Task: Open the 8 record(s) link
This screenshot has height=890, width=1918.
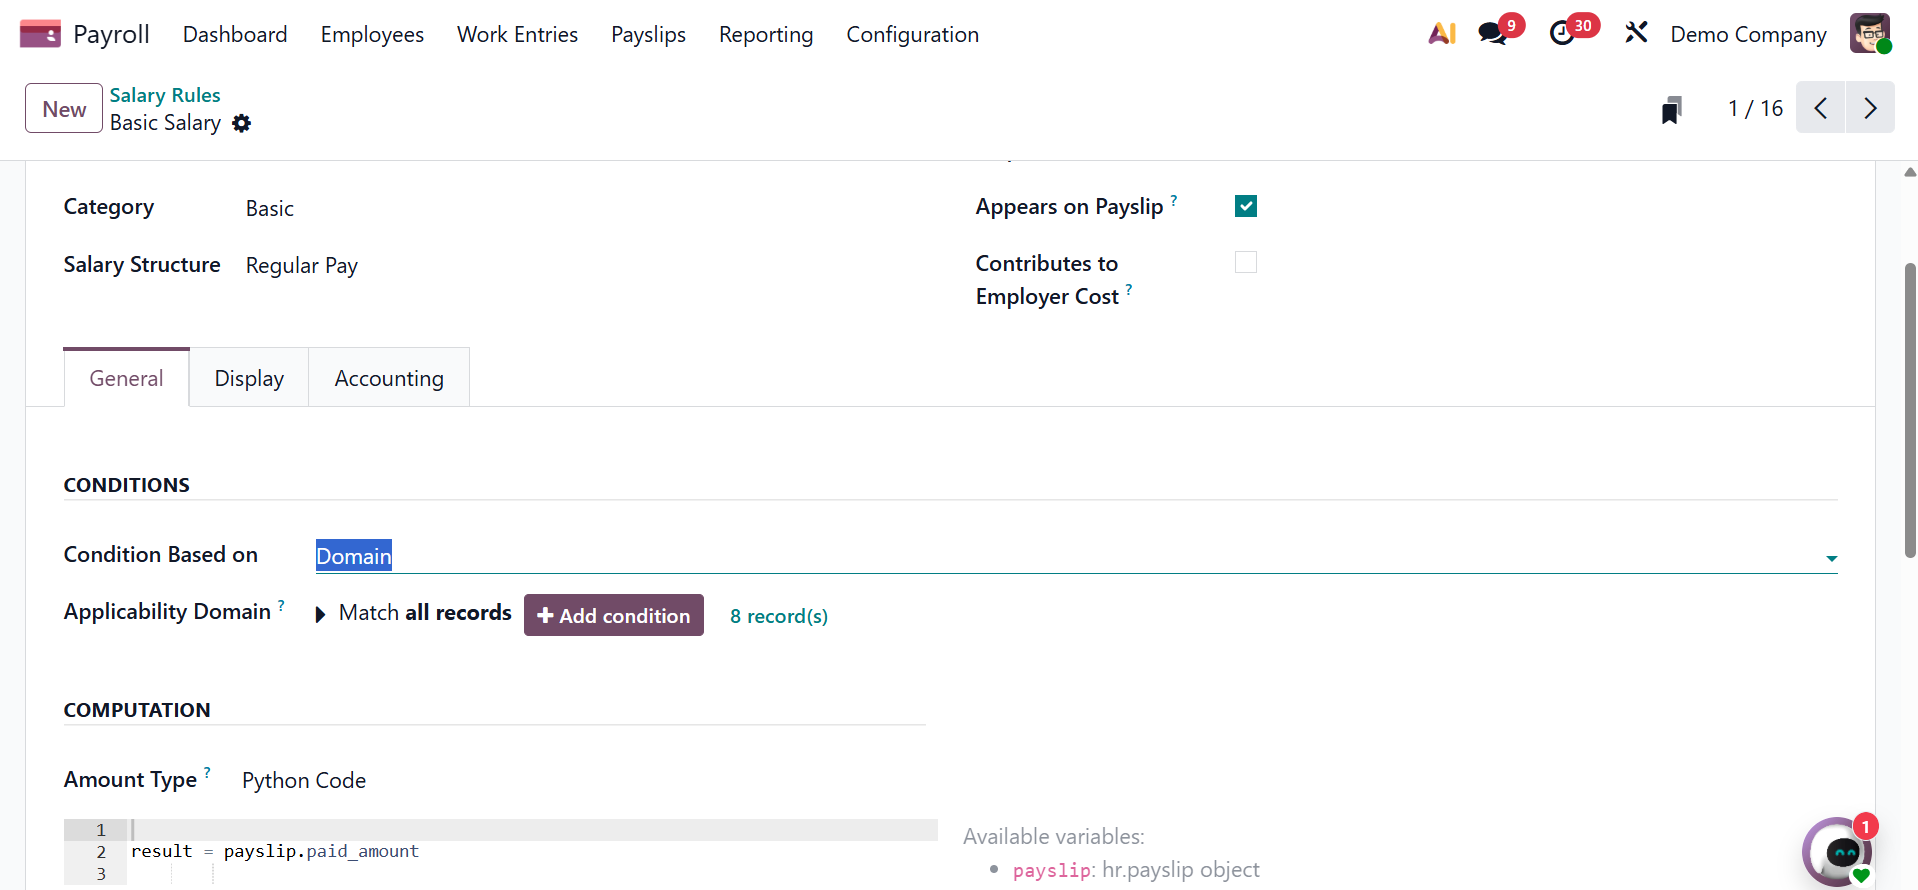Action: (x=779, y=616)
